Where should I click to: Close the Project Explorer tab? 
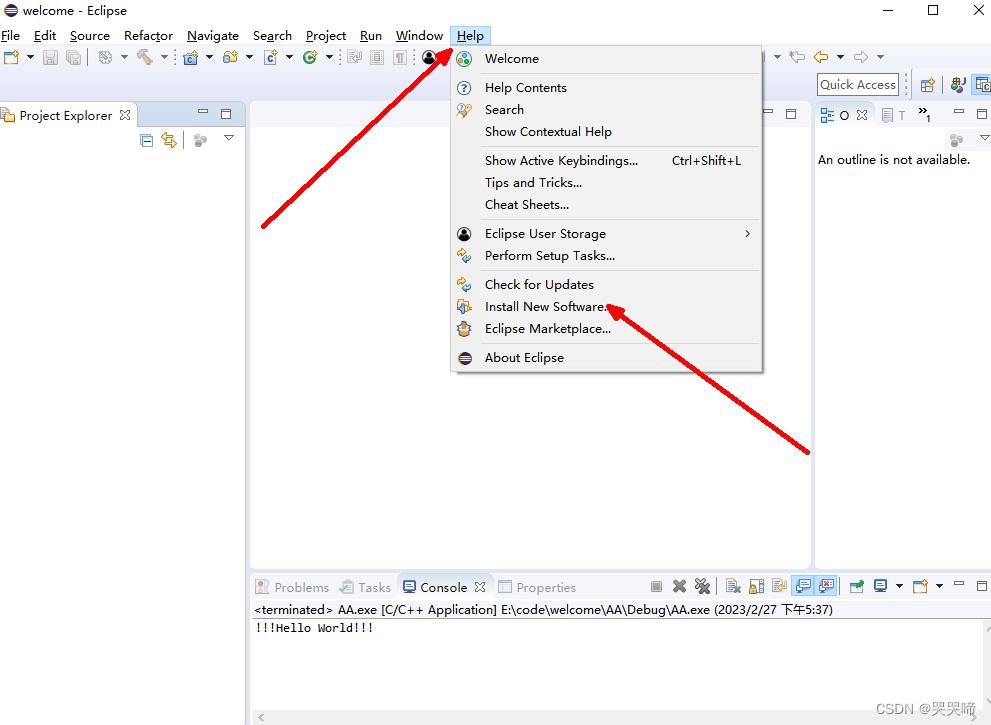click(x=125, y=115)
